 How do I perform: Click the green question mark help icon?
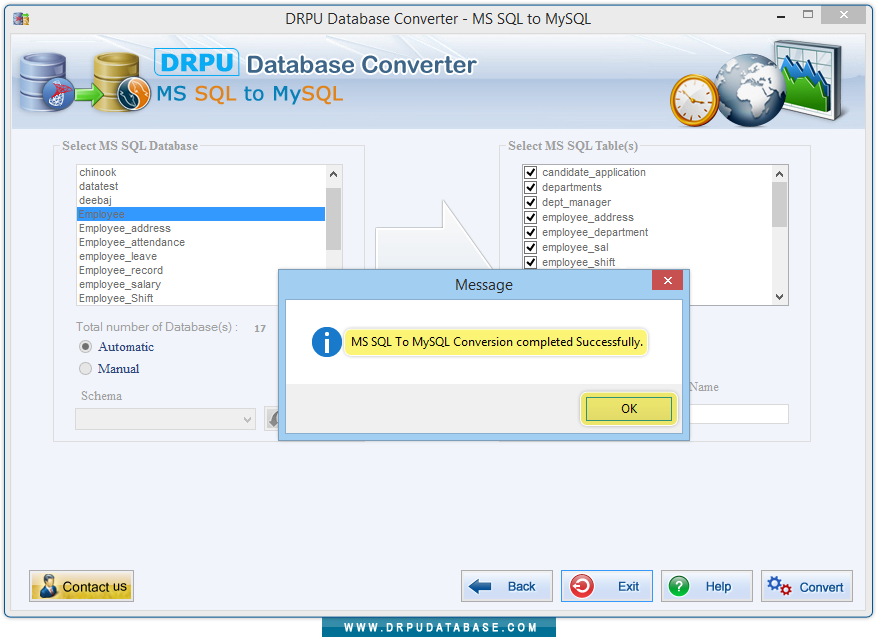tap(679, 586)
